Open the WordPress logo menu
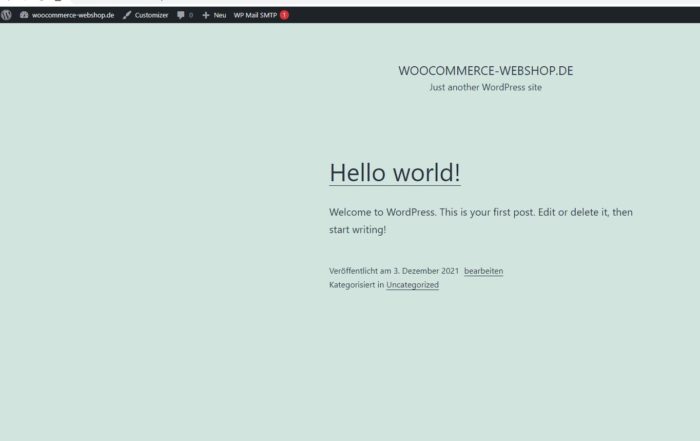The image size is (700, 441). pyautogui.click(x=6, y=15)
